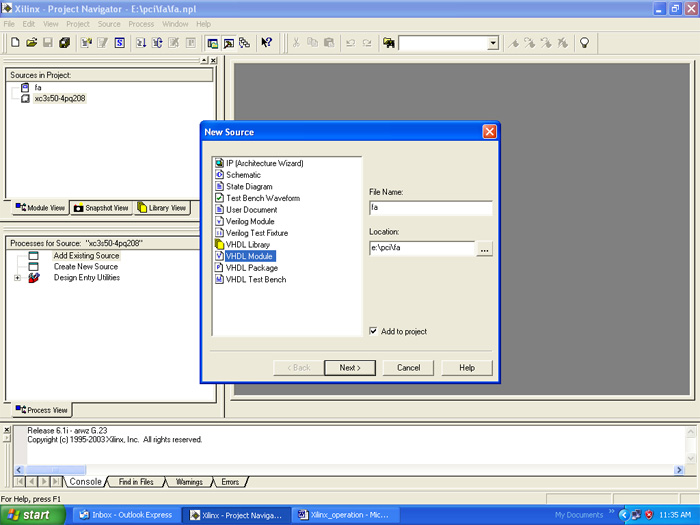Image resolution: width=700 pixels, height=525 pixels.
Task: Select VHDL Package source type
Action: (252, 268)
